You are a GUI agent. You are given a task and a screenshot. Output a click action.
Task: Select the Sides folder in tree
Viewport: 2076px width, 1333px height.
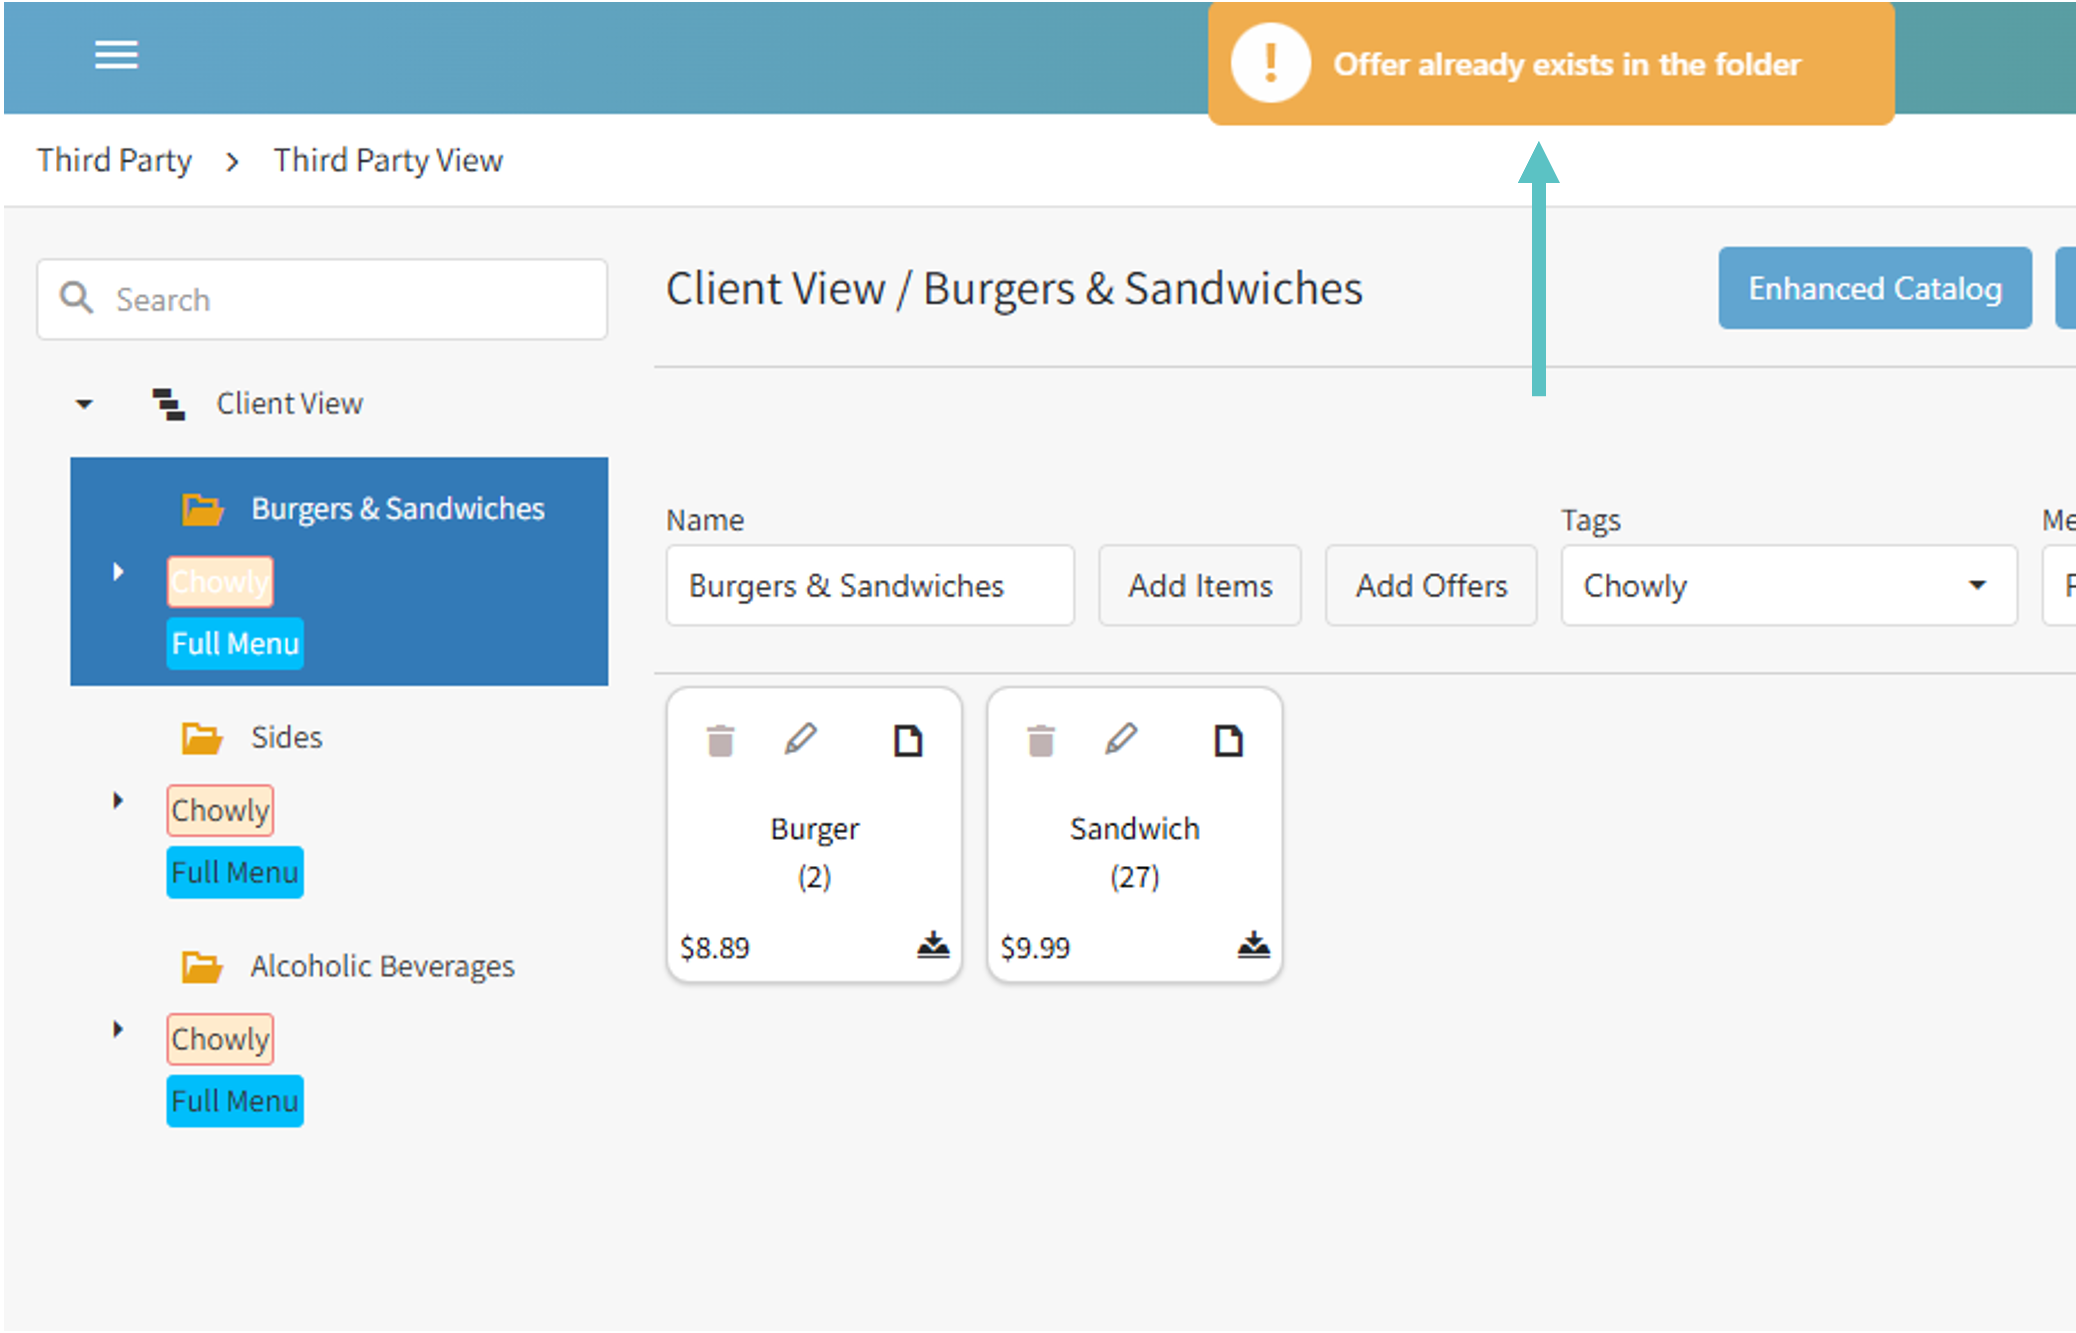[x=286, y=737]
